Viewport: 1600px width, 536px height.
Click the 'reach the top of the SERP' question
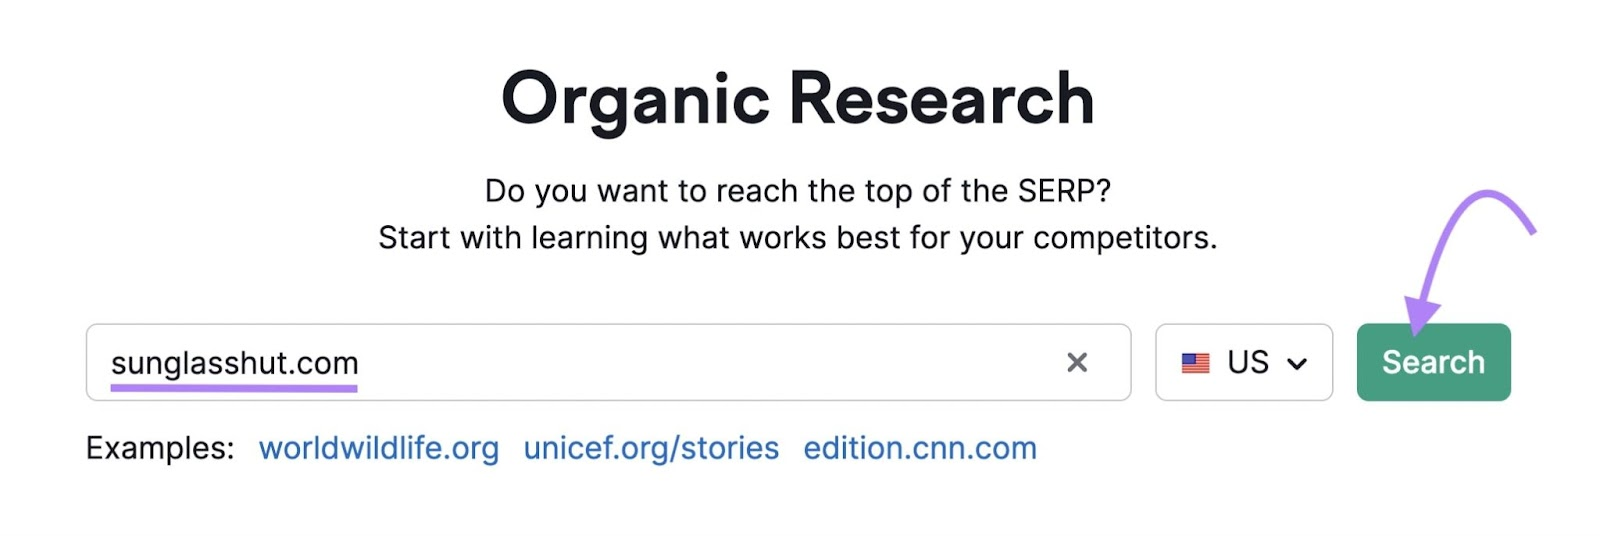tap(798, 191)
